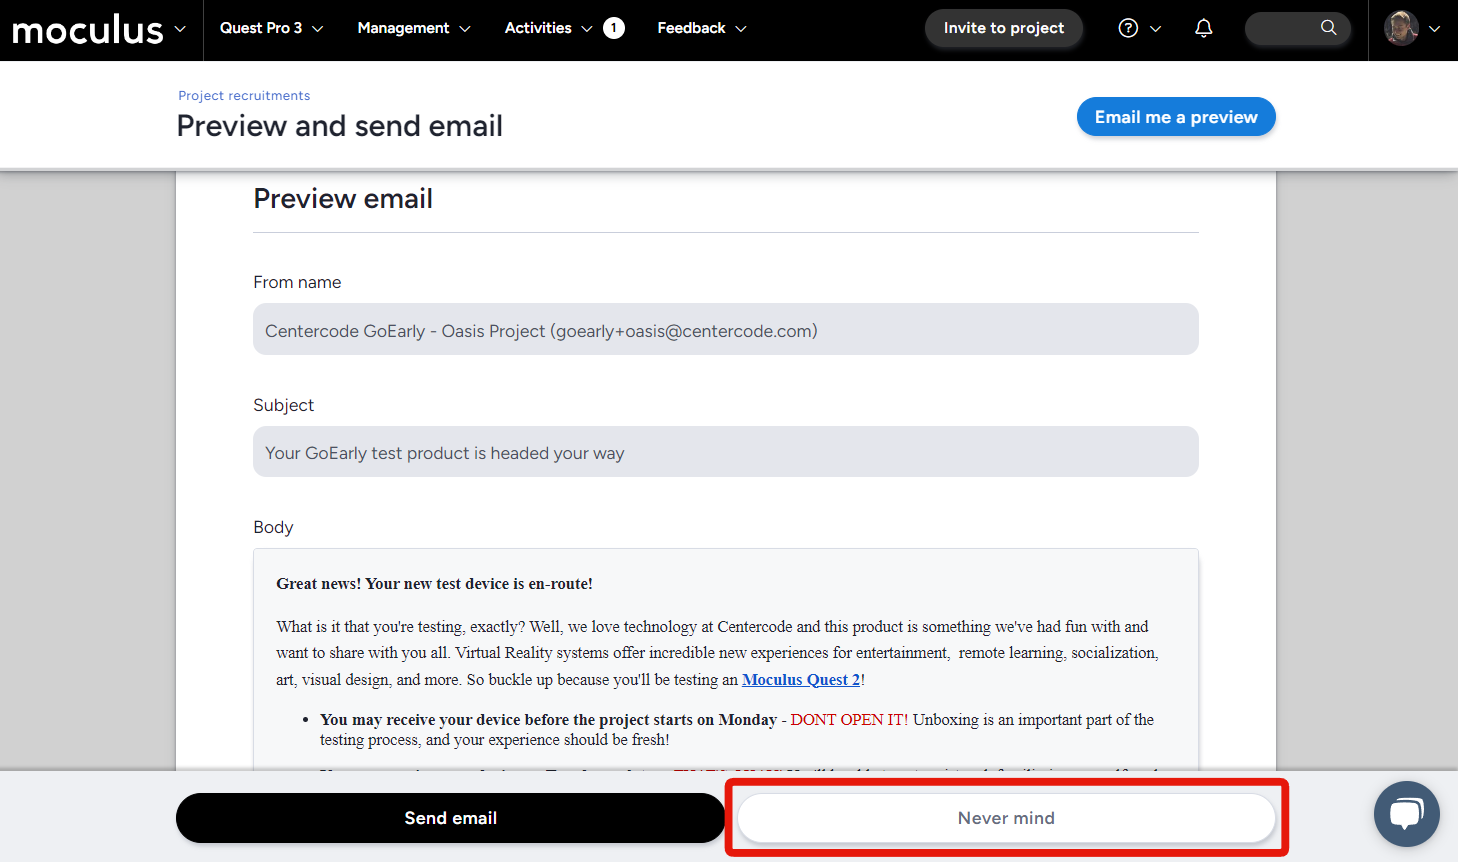Click the Invite to project button
Screen dimensions: 1458x862
coord(1003,28)
